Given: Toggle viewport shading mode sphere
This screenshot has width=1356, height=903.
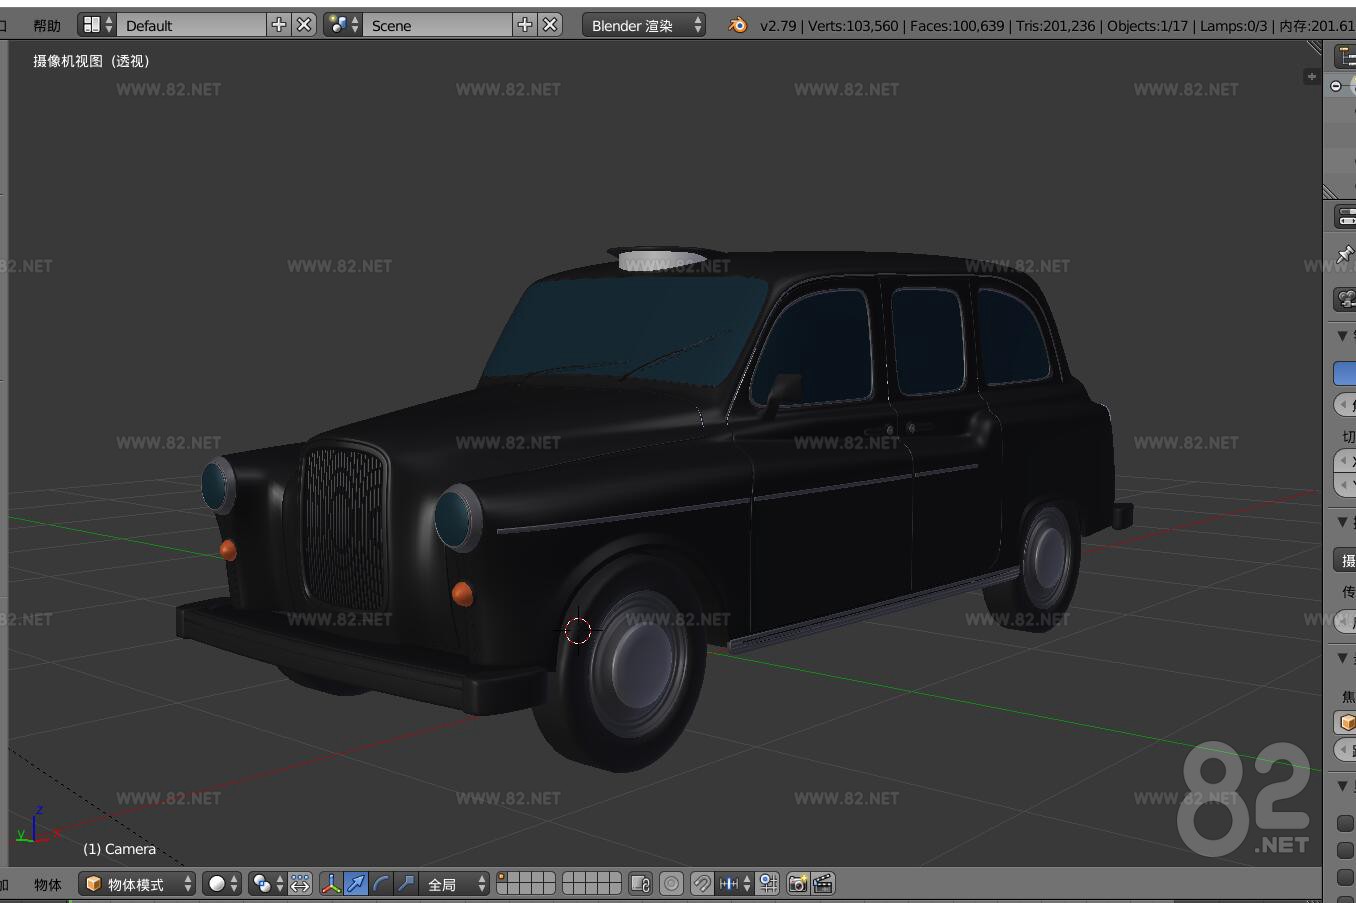Looking at the screenshot, I should (214, 883).
